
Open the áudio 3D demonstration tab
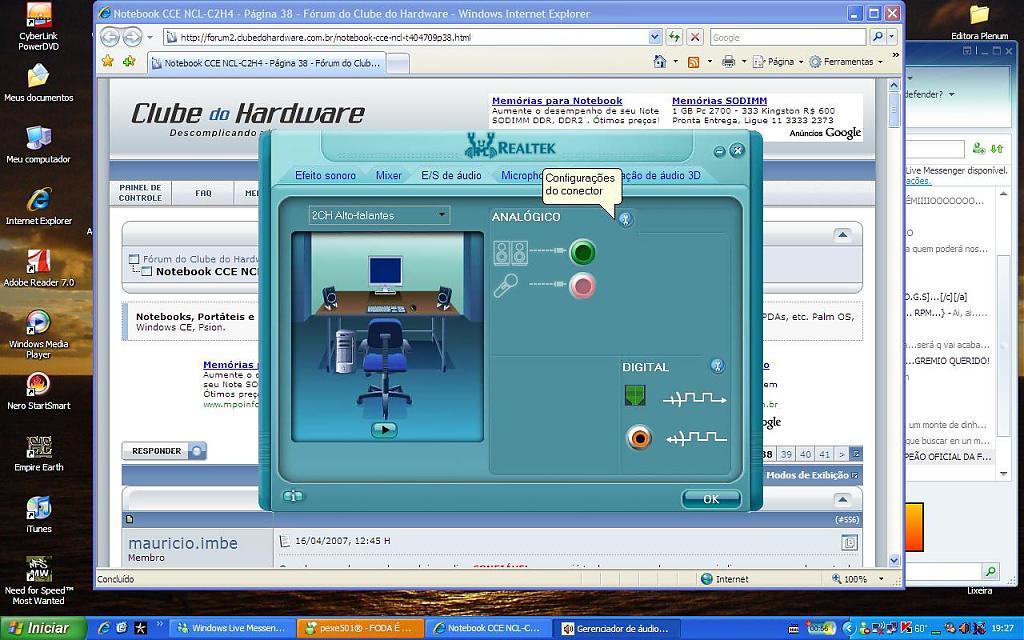click(661, 175)
